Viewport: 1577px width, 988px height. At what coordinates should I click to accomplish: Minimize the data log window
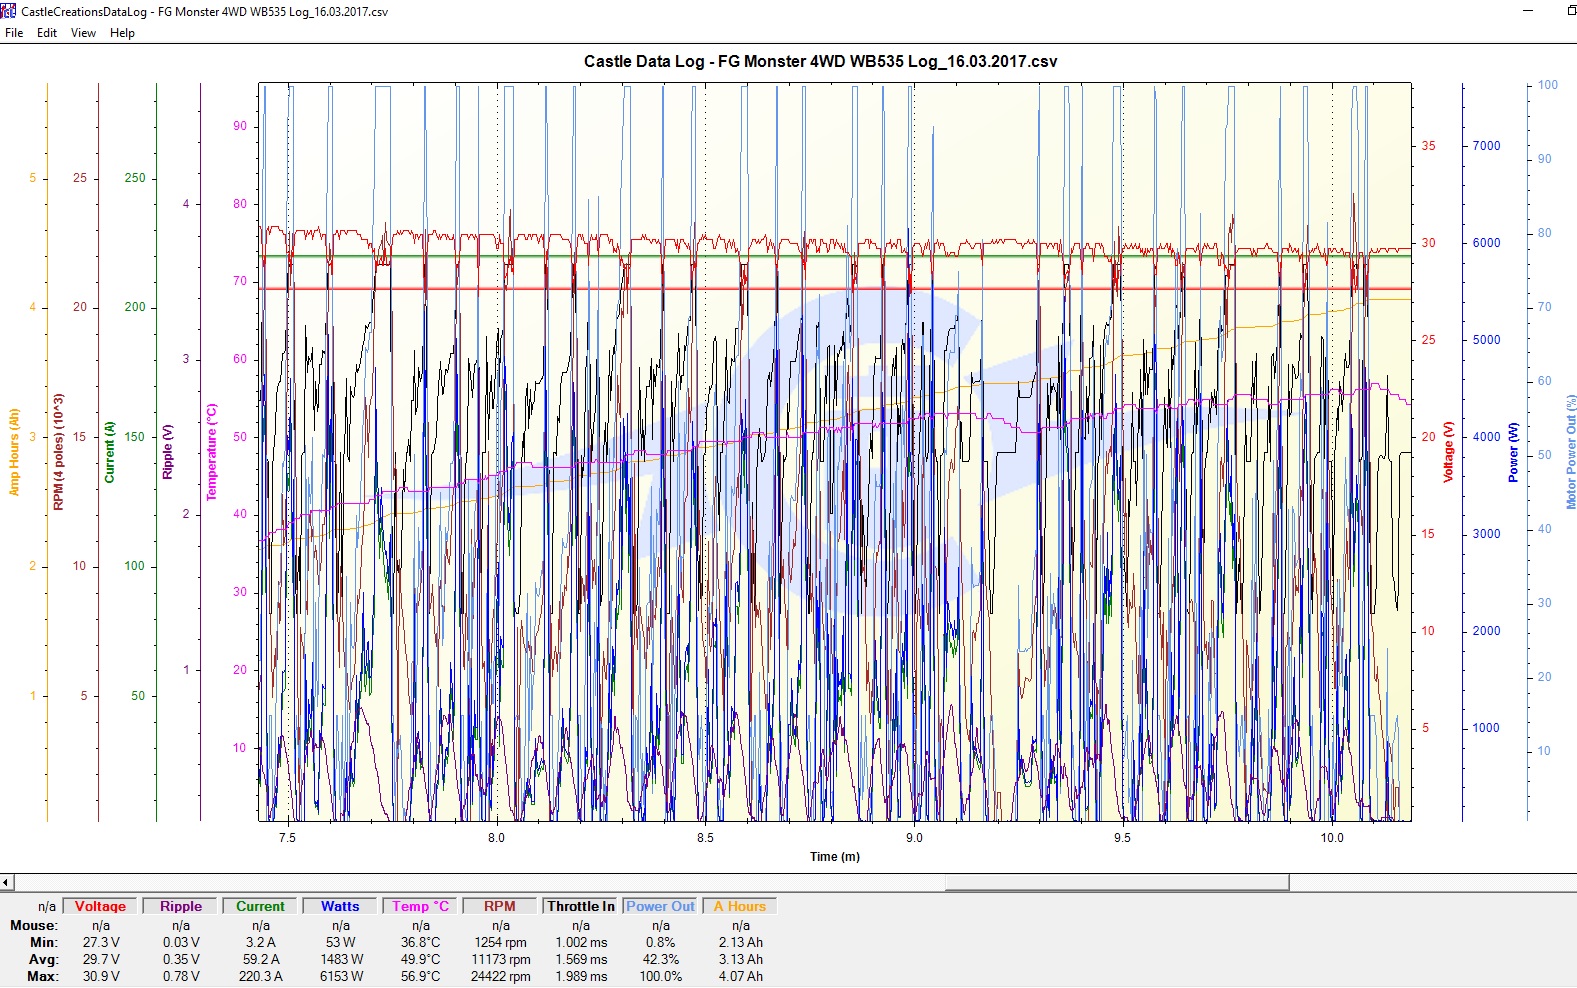(1528, 11)
